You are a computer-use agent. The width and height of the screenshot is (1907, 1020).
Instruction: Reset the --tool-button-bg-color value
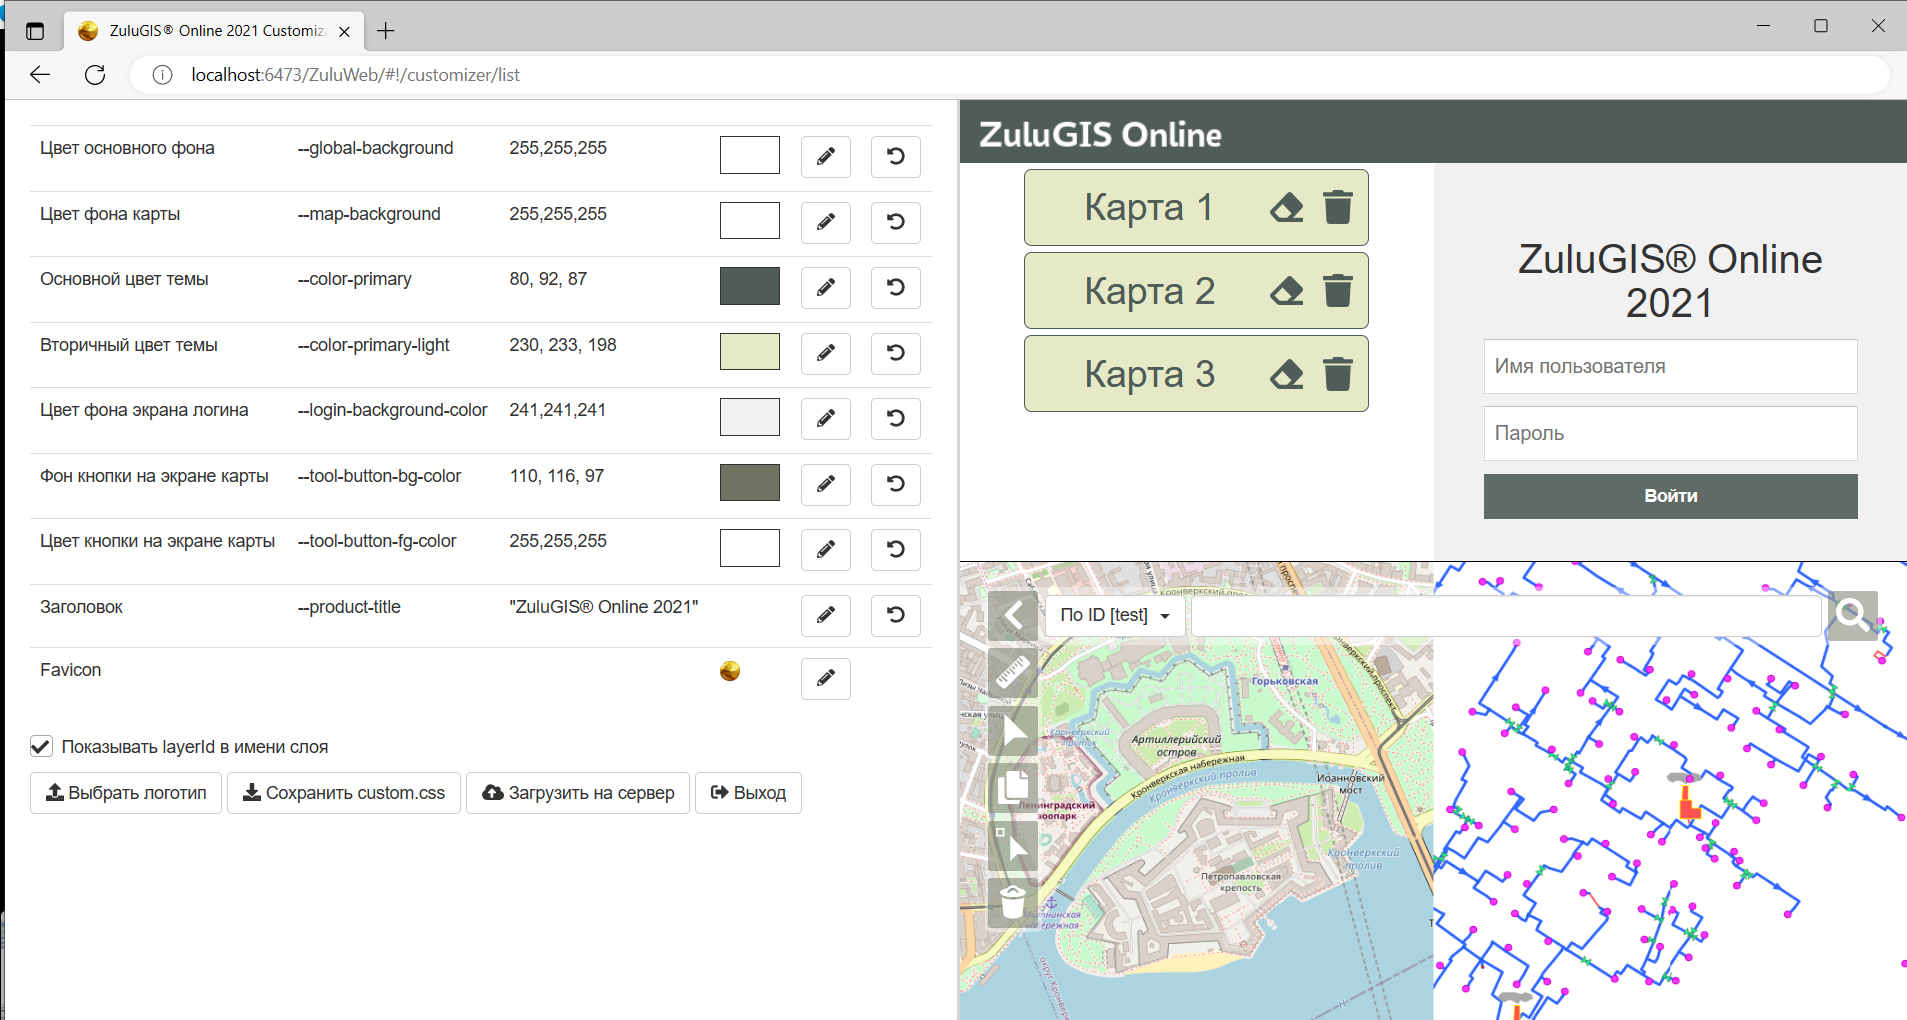(895, 484)
